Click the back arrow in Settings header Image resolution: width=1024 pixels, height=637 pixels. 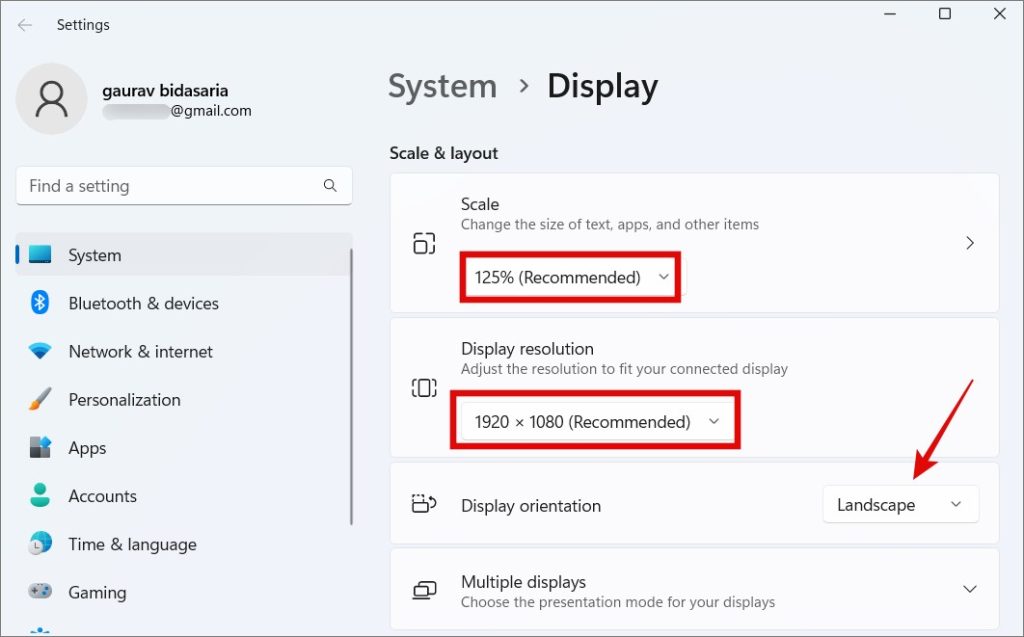point(25,25)
